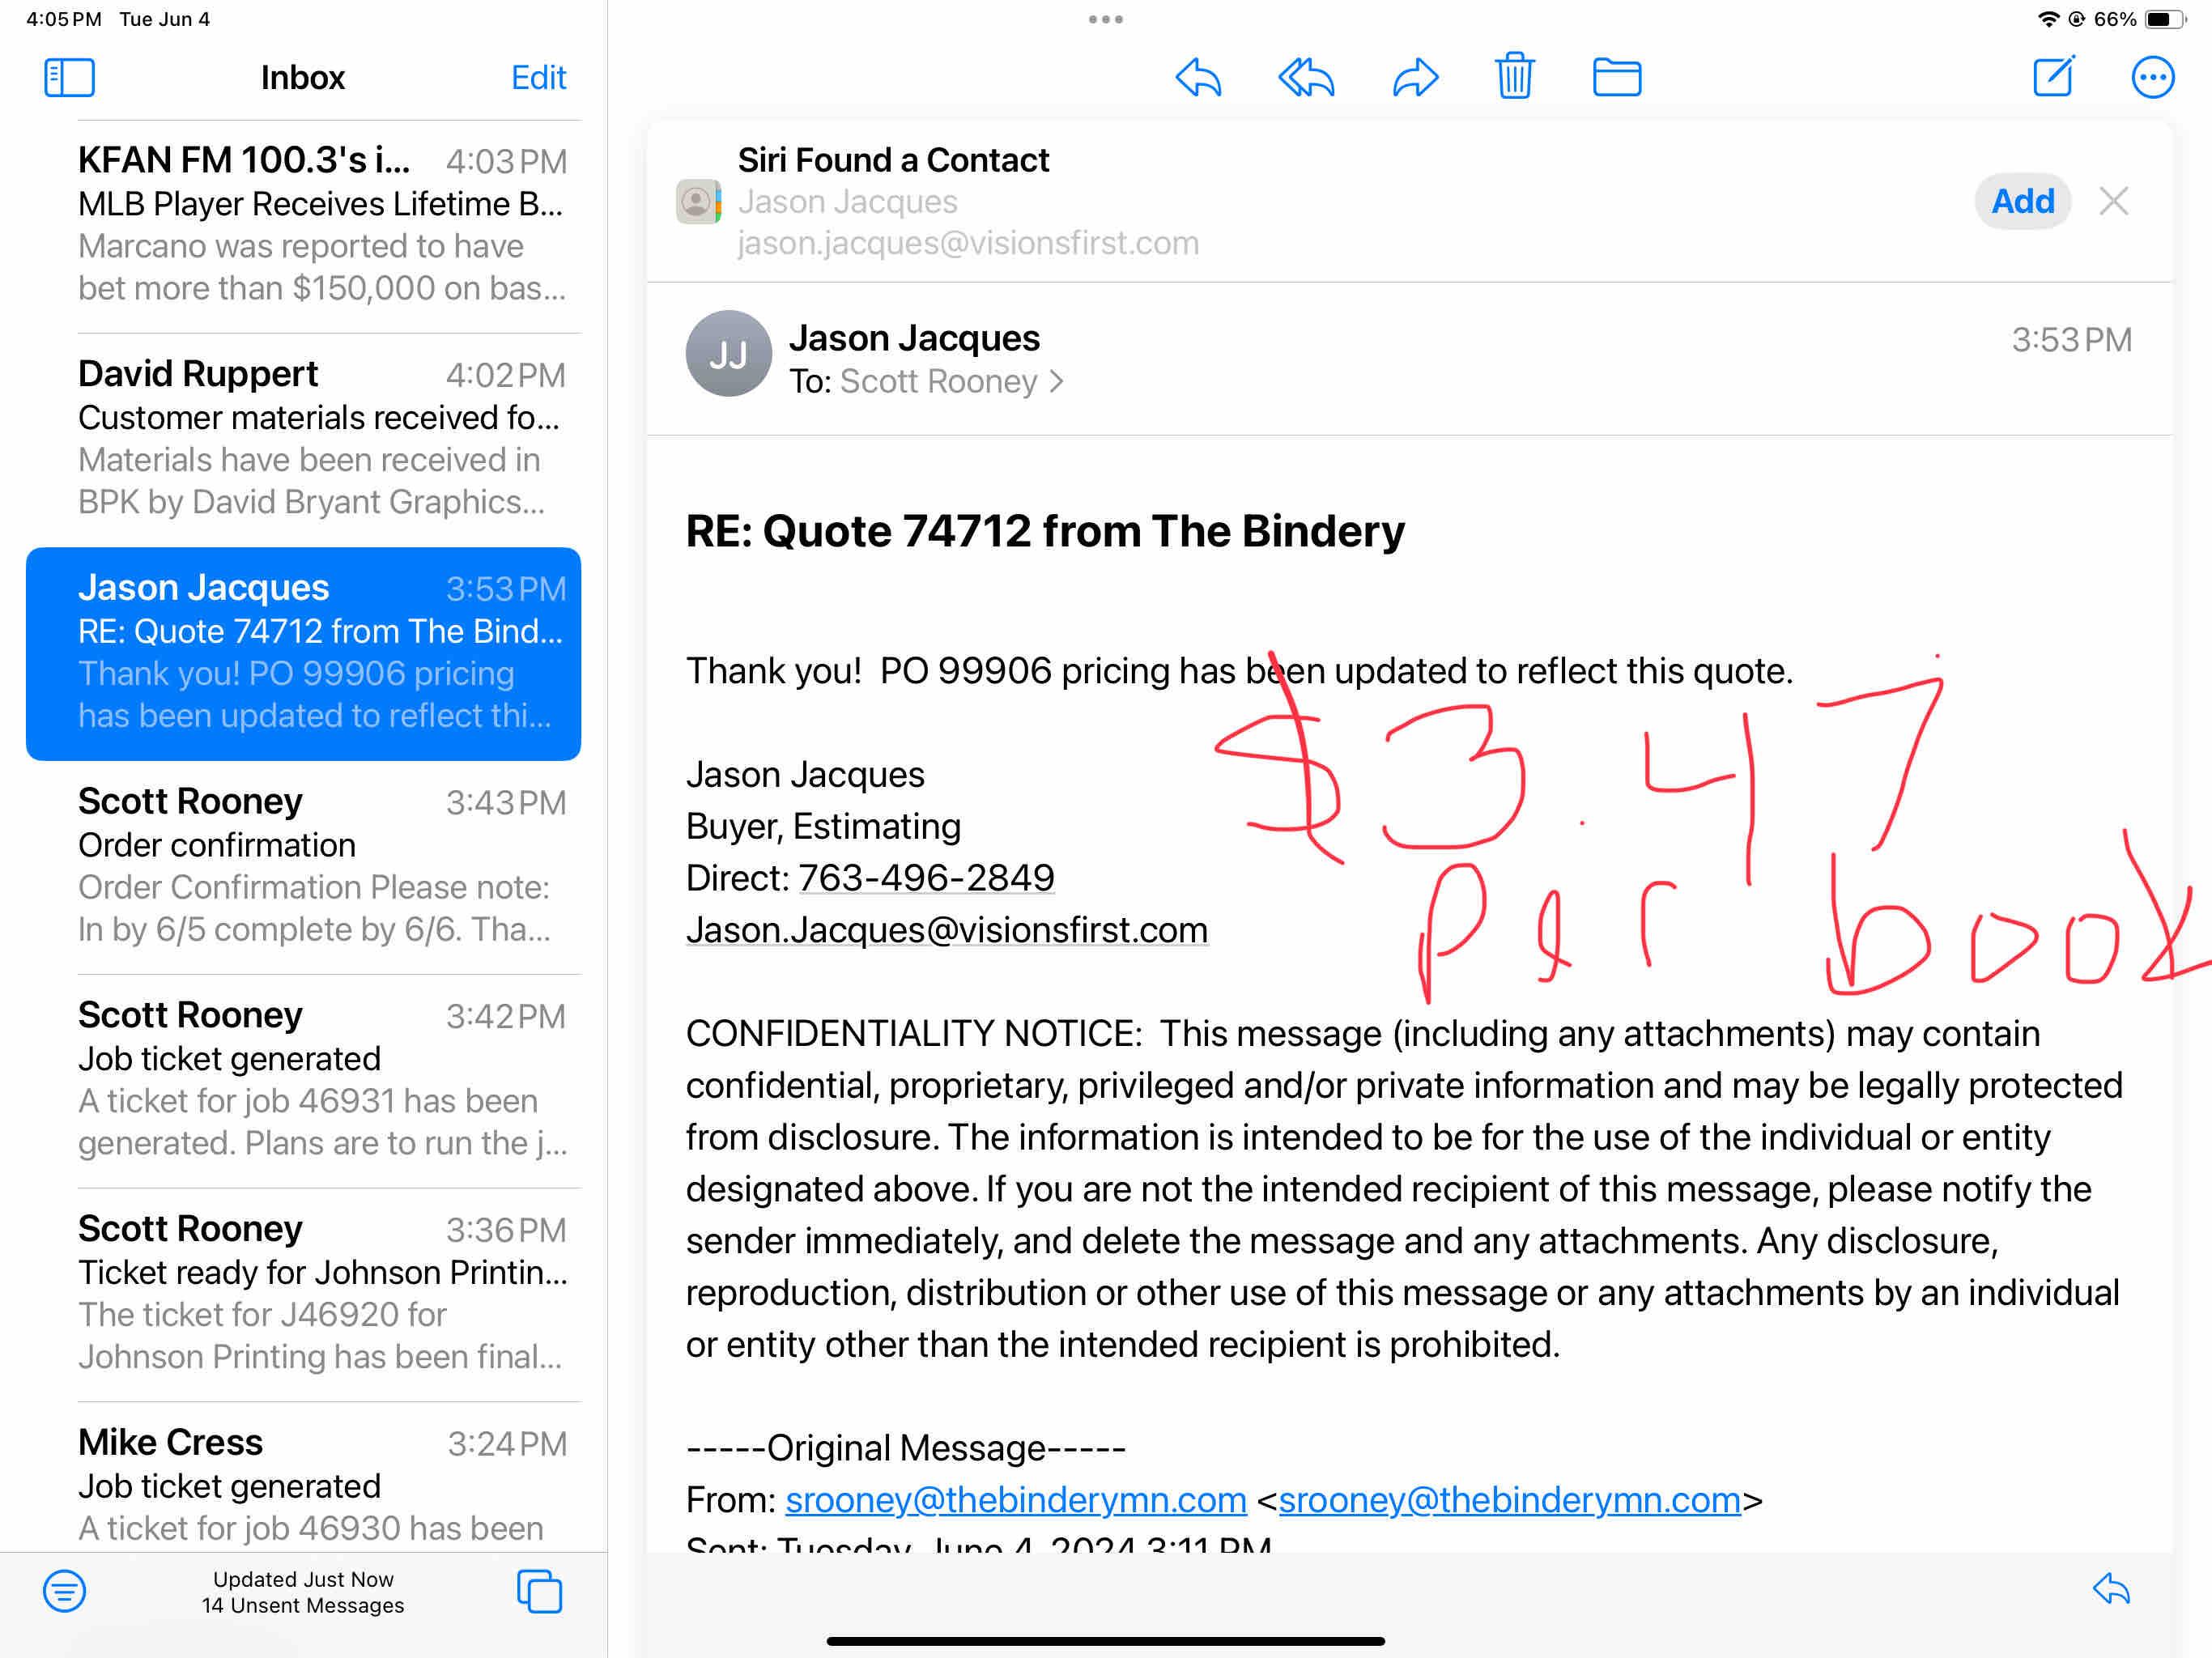Tap the JJ sender avatar
The image size is (2212, 1658).
728,353
